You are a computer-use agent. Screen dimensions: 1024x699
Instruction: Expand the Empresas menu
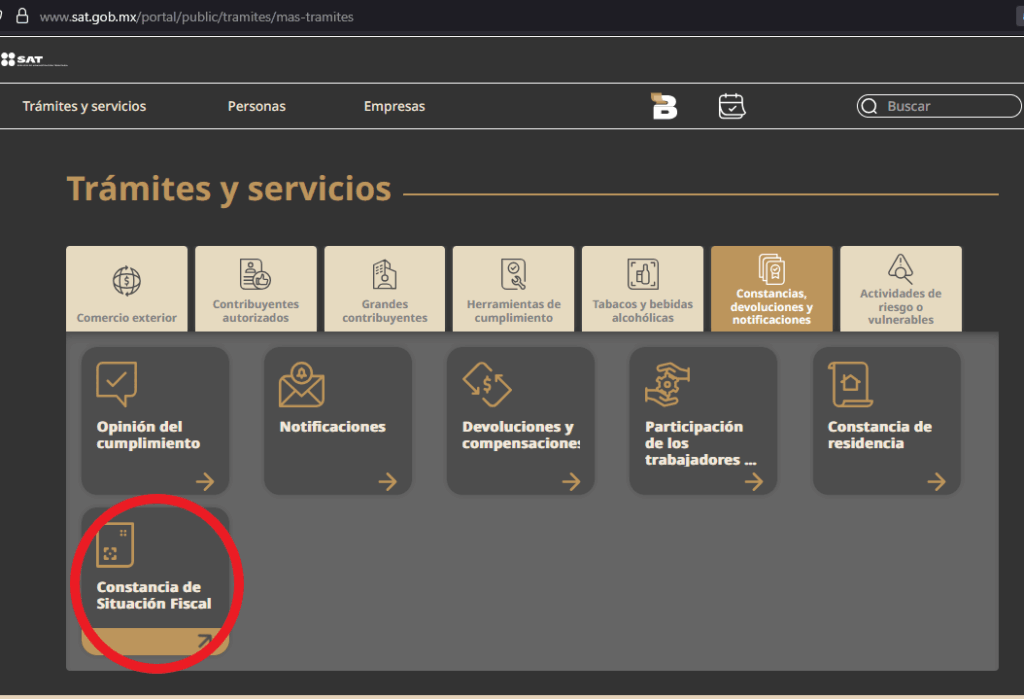tap(394, 106)
